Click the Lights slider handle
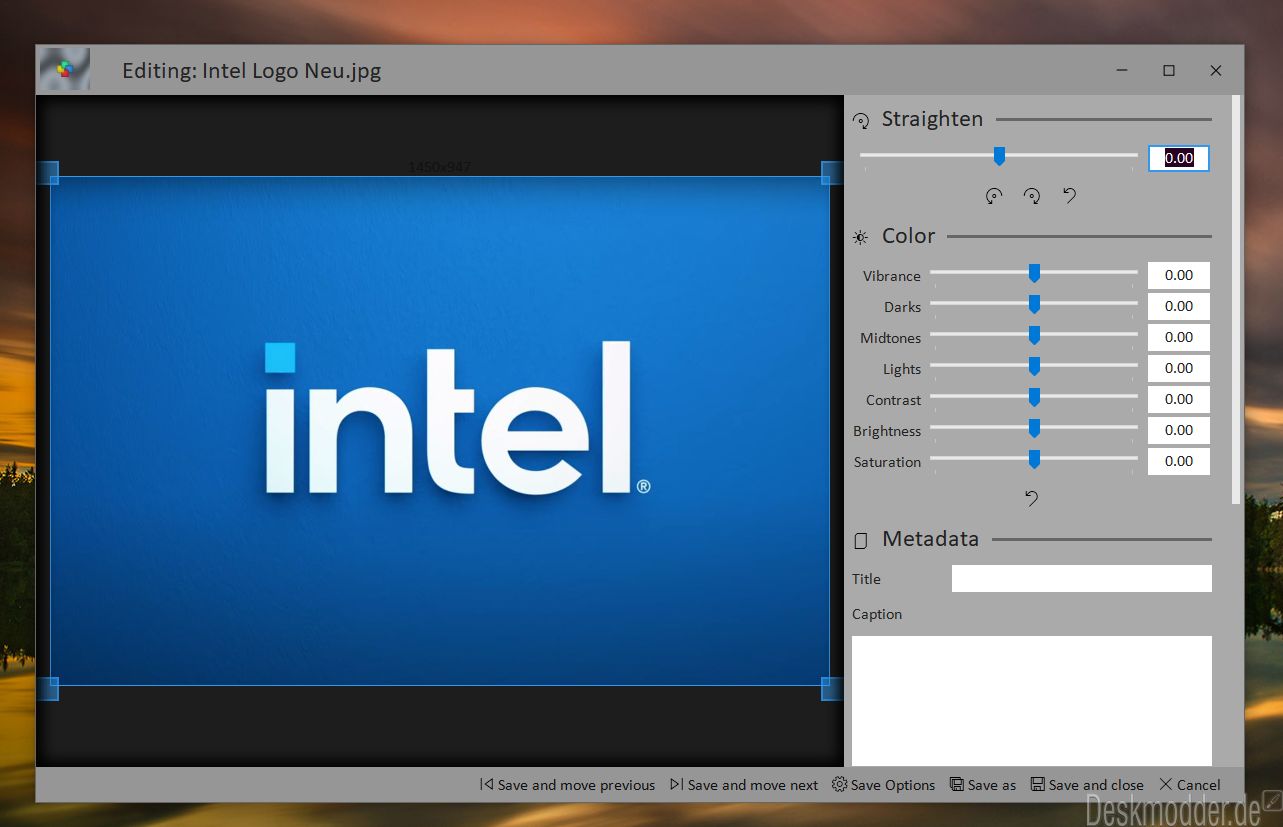Viewport: 1283px width, 827px height. click(x=1034, y=366)
